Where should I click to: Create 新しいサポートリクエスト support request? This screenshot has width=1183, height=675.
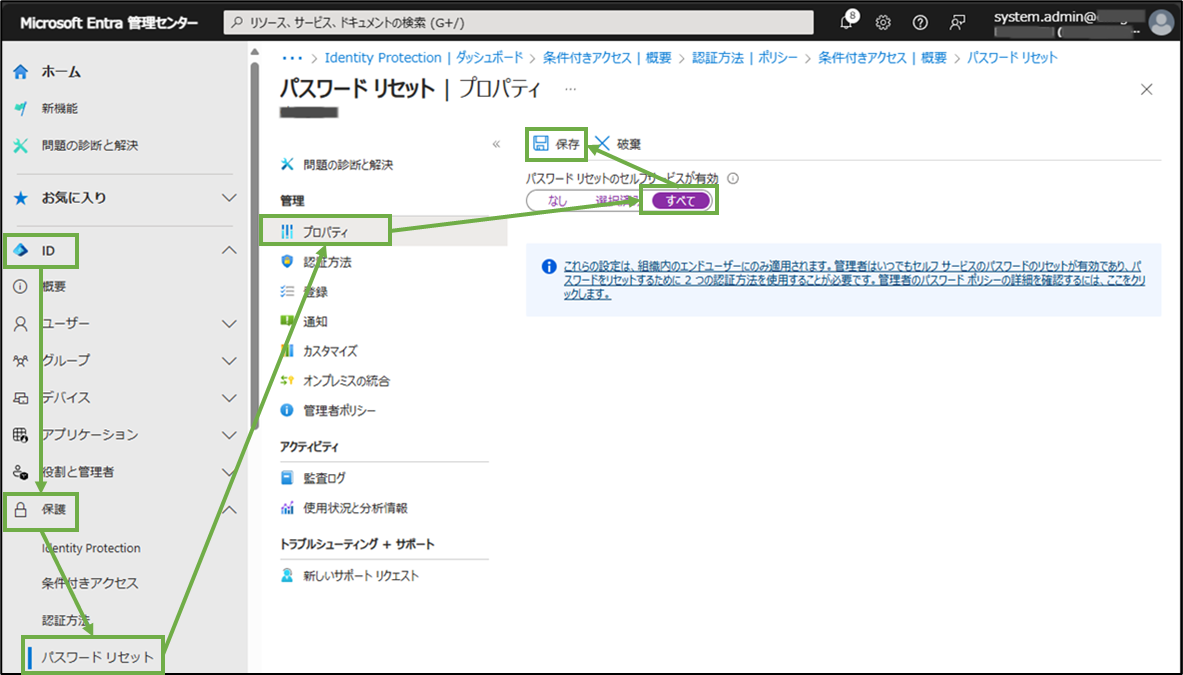(361, 575)
